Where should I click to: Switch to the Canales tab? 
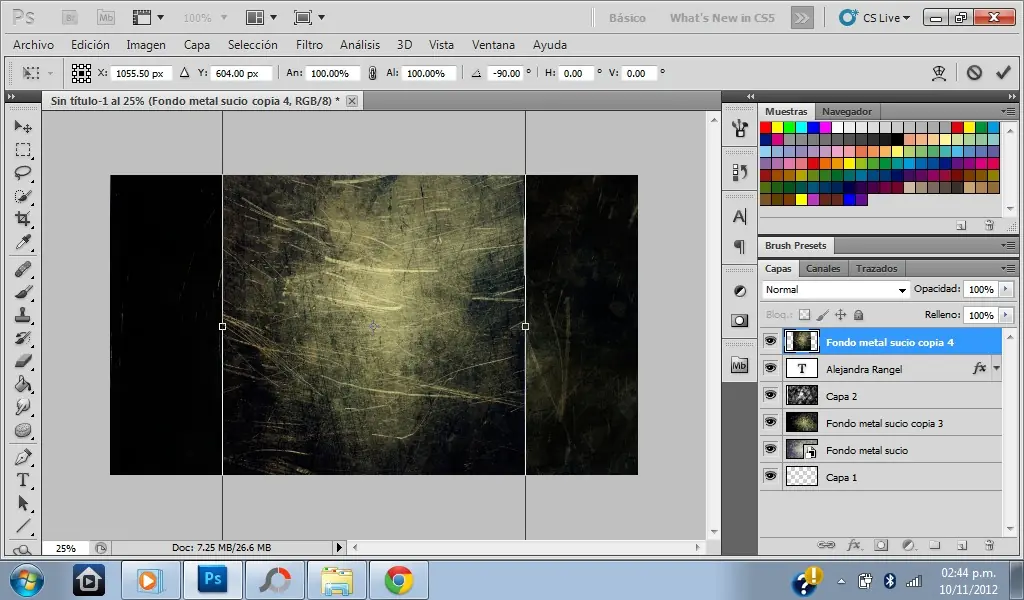click(823, 268)
